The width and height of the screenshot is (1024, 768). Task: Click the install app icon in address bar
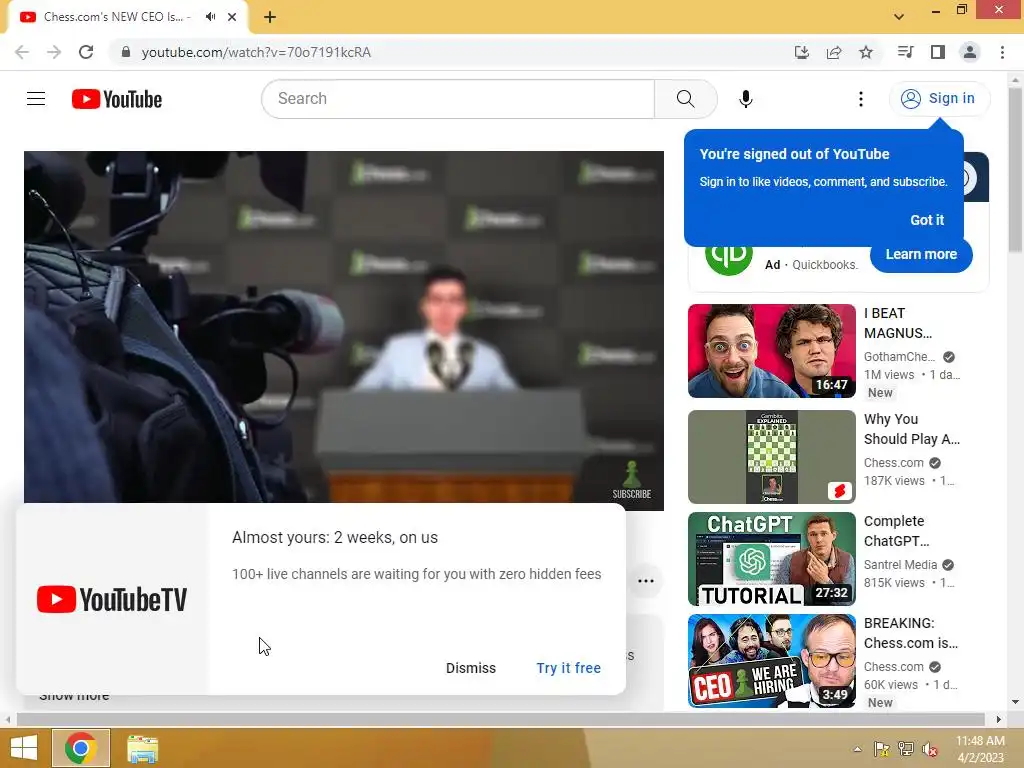tap(801, 52)
